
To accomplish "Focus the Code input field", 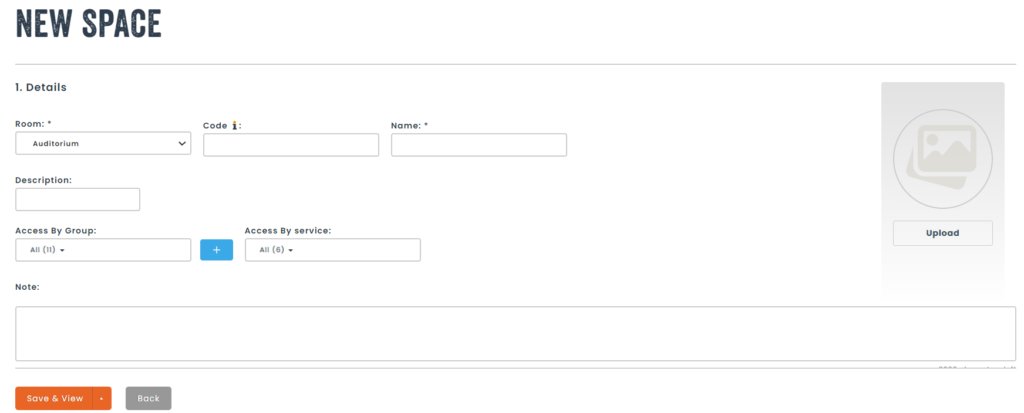I will (x=291, y=145).
